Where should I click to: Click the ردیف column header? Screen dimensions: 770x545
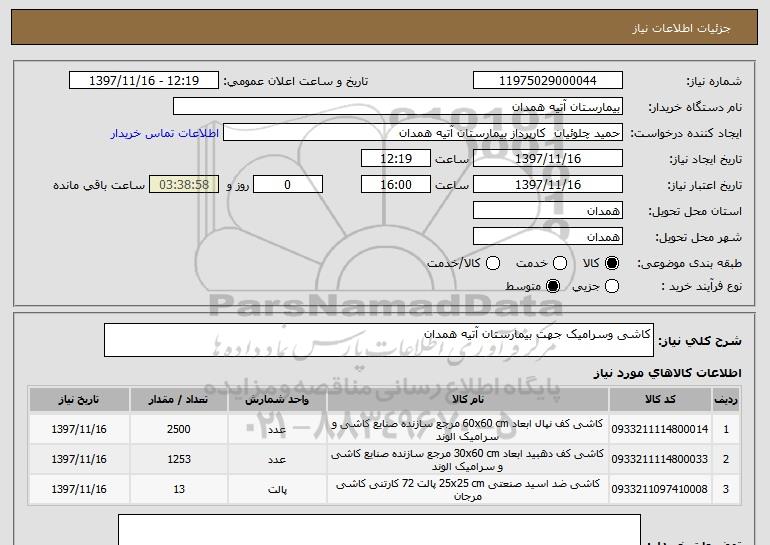pos(726,400)
